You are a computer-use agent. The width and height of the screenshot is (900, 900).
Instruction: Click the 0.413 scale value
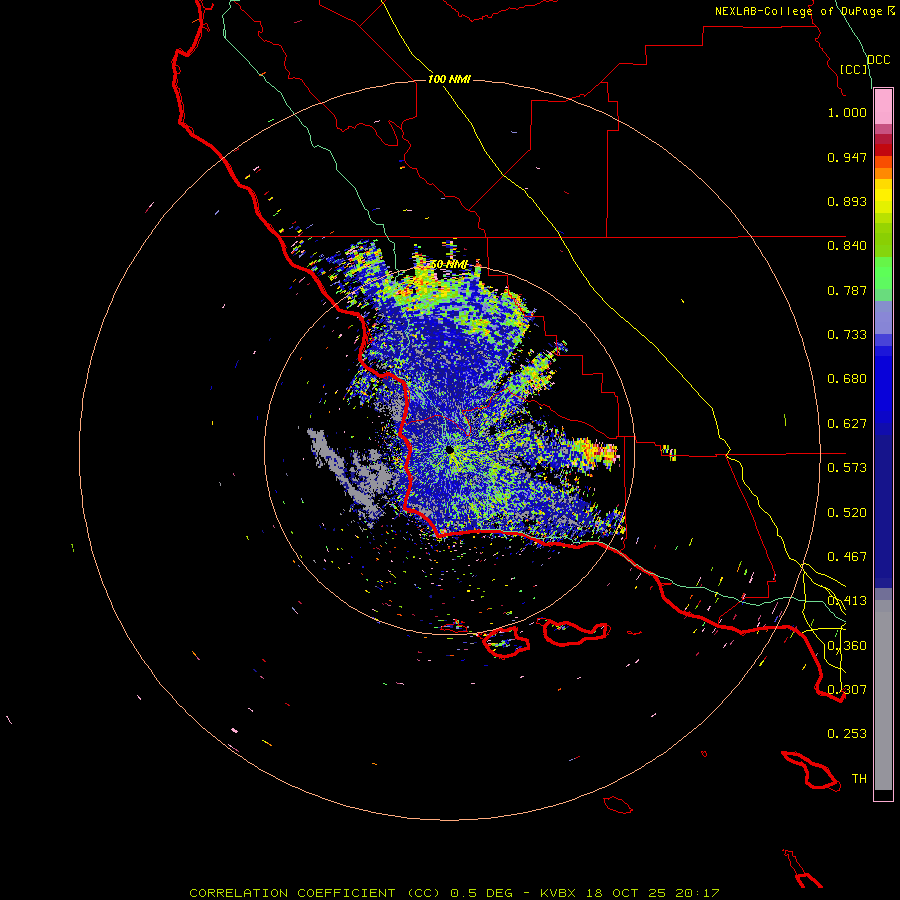(x=847, y=601)
